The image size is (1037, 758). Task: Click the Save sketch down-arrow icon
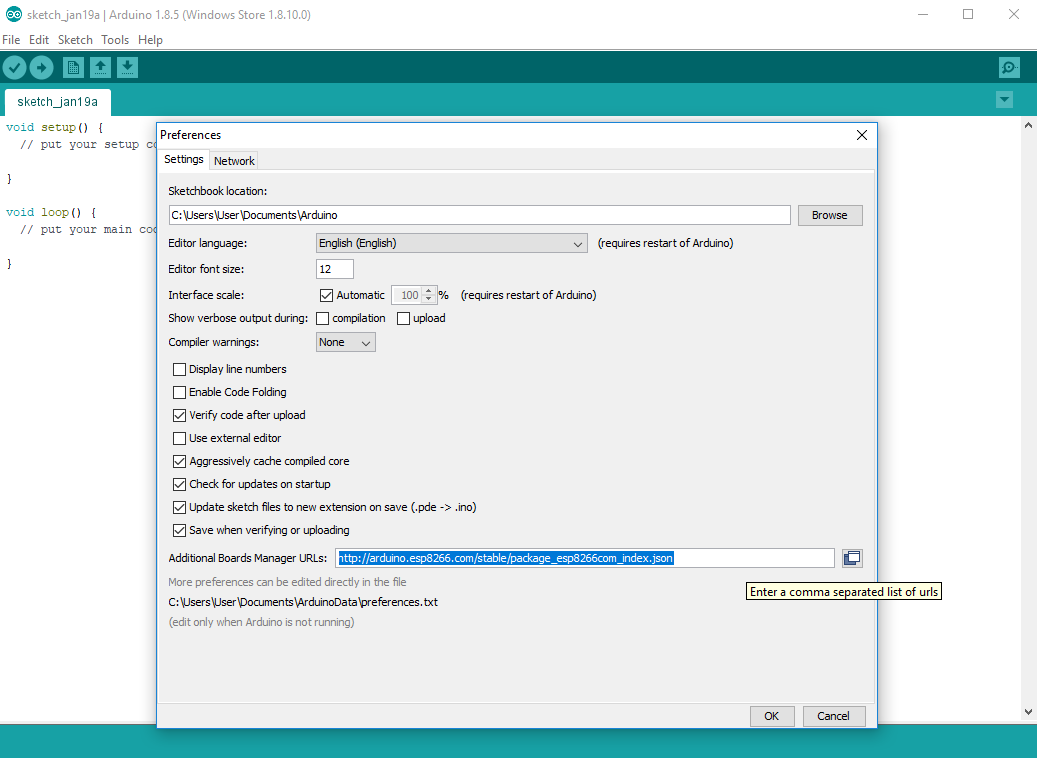[128, 67]
